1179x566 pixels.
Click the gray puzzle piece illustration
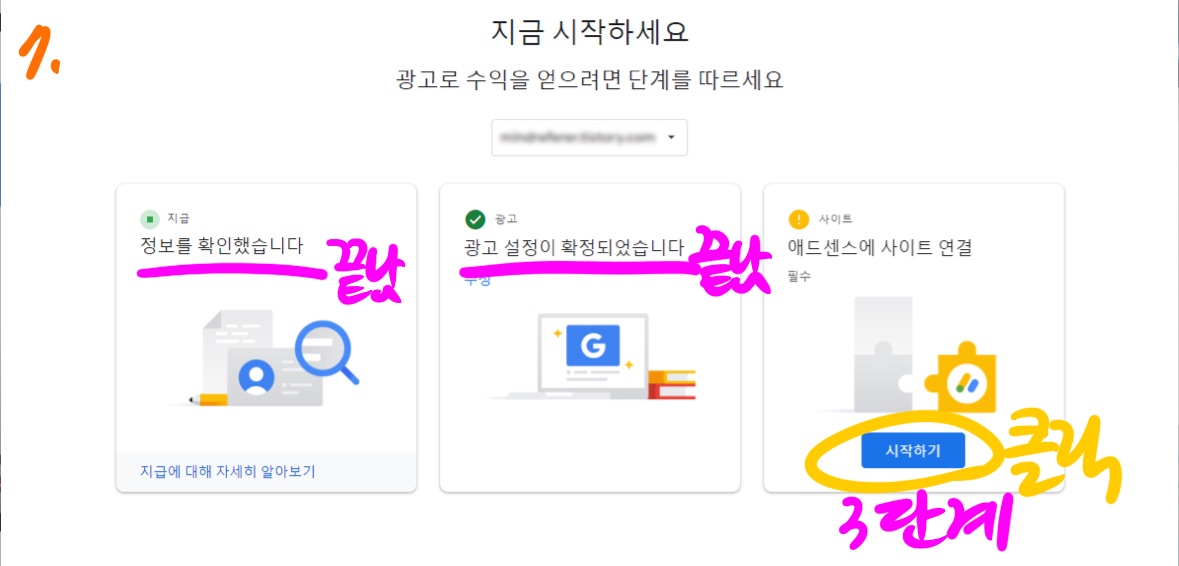coord(884,353)
